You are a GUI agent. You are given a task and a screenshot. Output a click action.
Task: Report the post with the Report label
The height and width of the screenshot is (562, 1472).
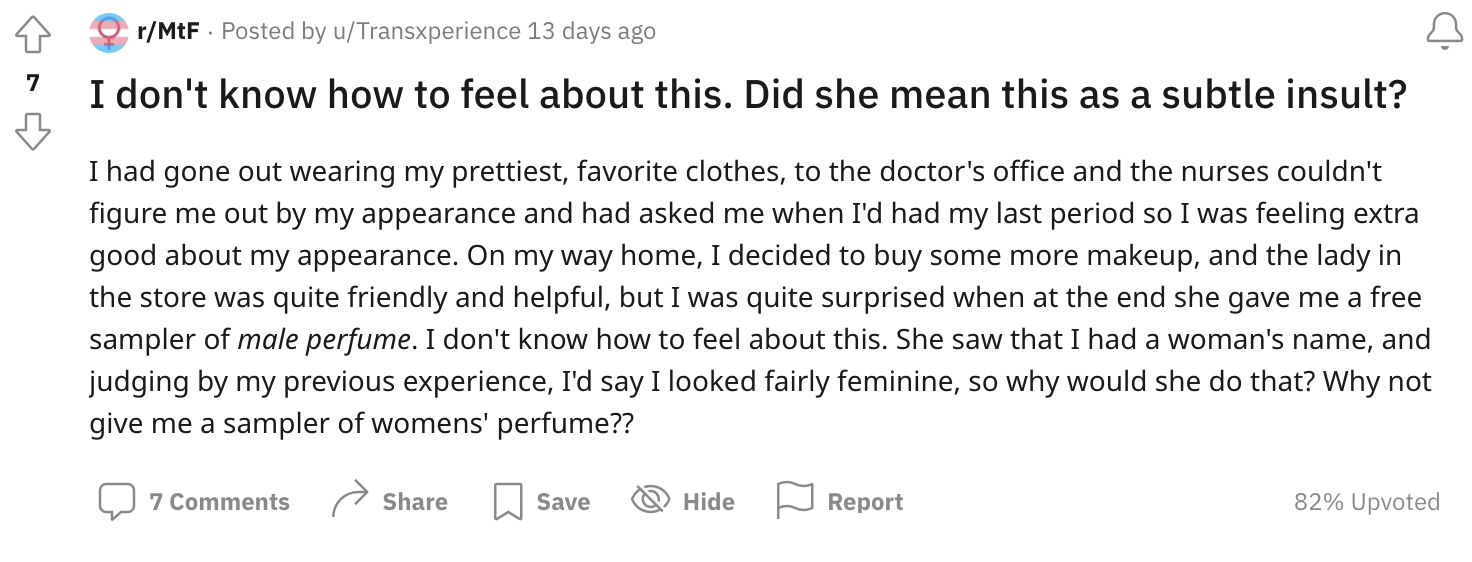(865, 502)
